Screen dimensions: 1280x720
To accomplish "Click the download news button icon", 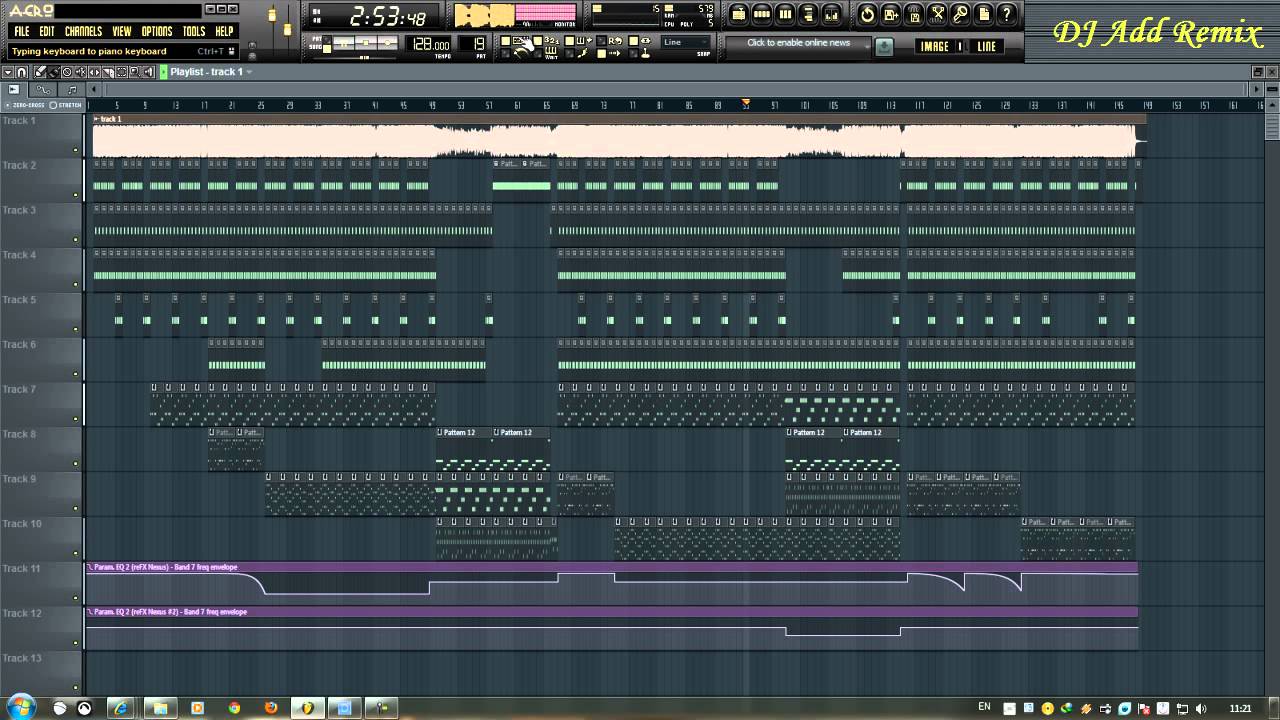I will point(884,46).
